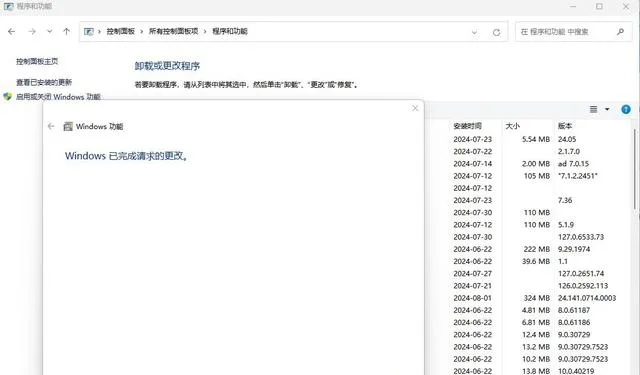Open 查看已安装的更新 link
The height and width of the screenshot is (375, 640).
pyautogui.click(x=44, y=82)
